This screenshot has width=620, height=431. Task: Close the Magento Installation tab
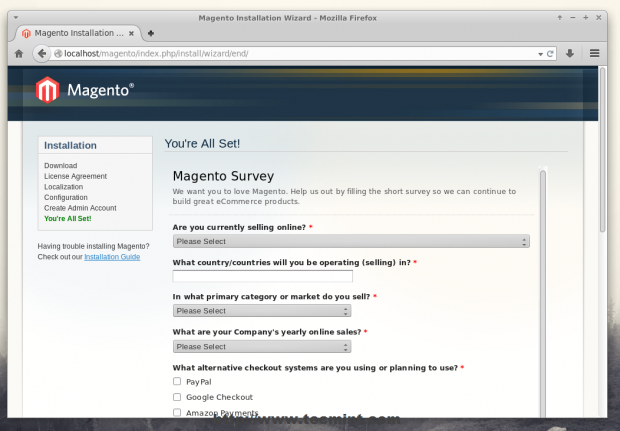coord(131,34)
